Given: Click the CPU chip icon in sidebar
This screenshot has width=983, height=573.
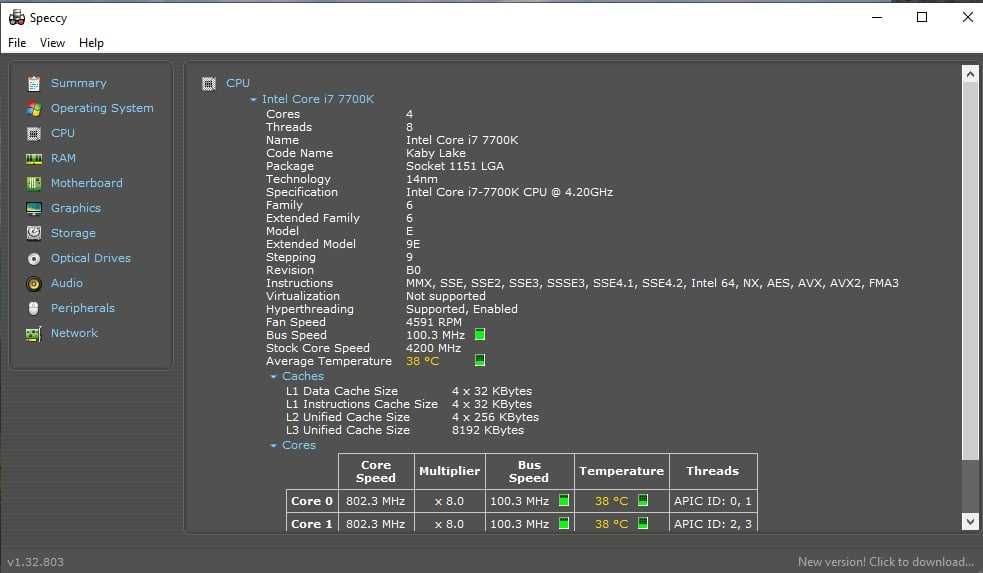Looking at the screenshot, I should pyautogui.click(x=34, y=134).
